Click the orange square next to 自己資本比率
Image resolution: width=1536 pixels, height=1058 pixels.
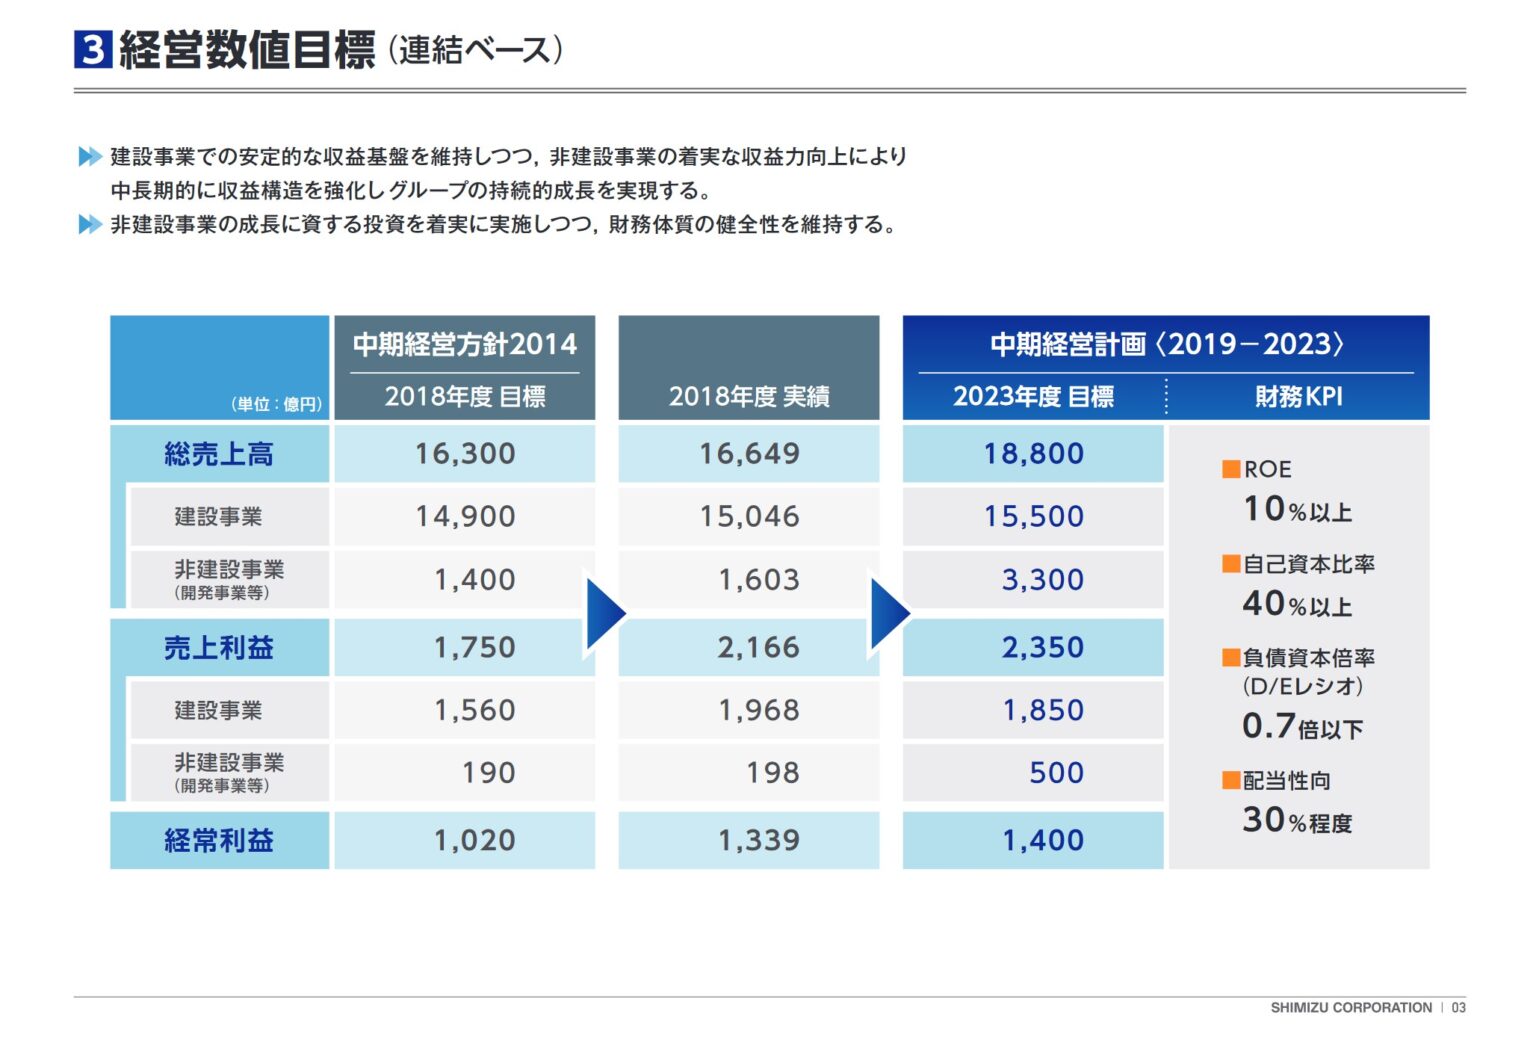(x=1231, y=564)
